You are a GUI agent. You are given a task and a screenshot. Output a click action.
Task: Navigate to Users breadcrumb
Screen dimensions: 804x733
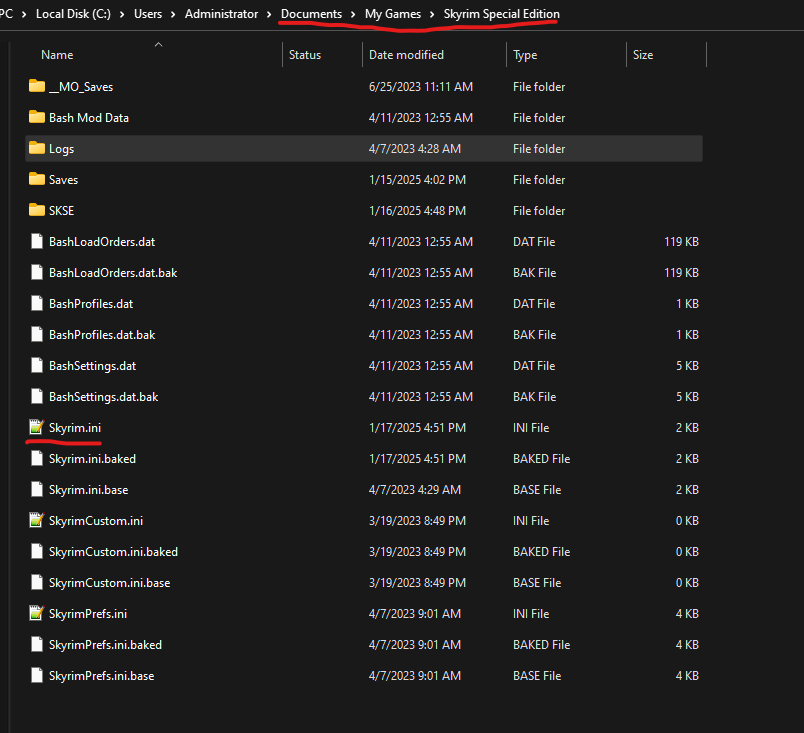[148, 14]
